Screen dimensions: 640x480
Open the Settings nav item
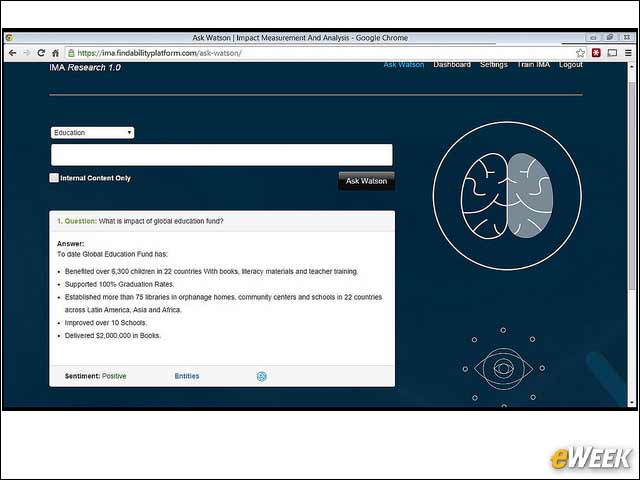click(x=493, y=65)
